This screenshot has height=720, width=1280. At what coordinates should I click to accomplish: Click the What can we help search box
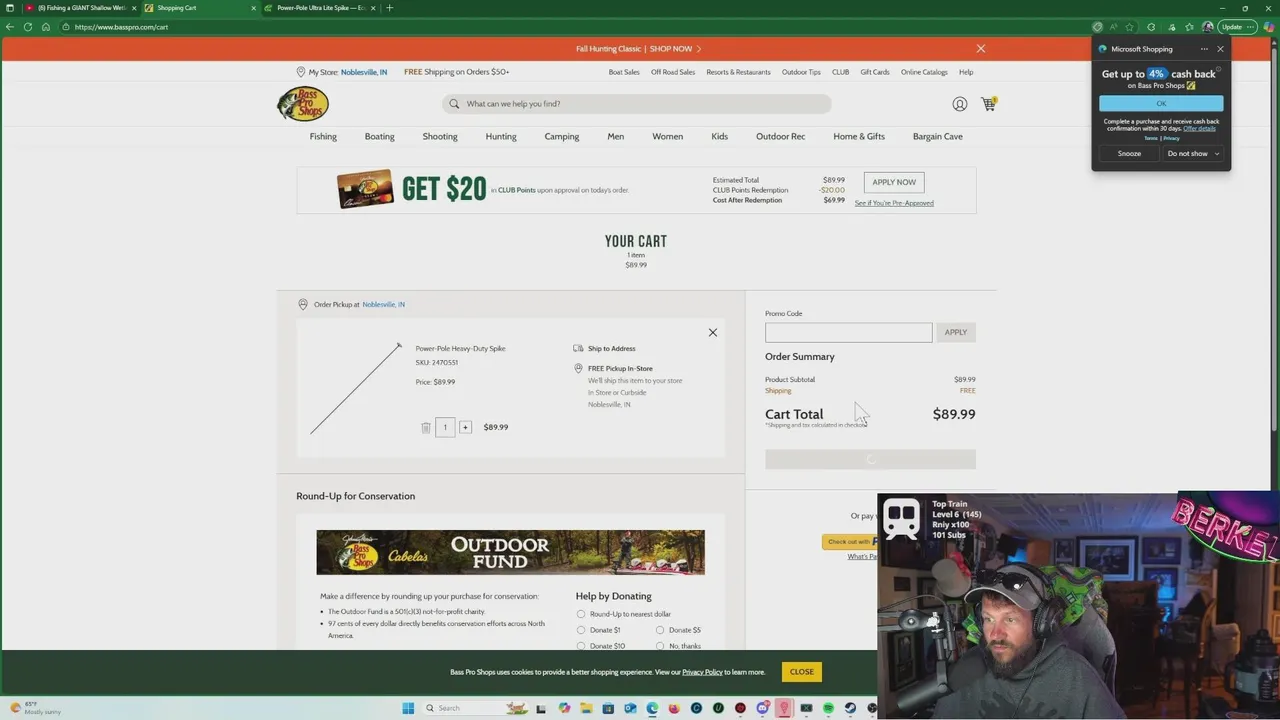coord(636,104)
